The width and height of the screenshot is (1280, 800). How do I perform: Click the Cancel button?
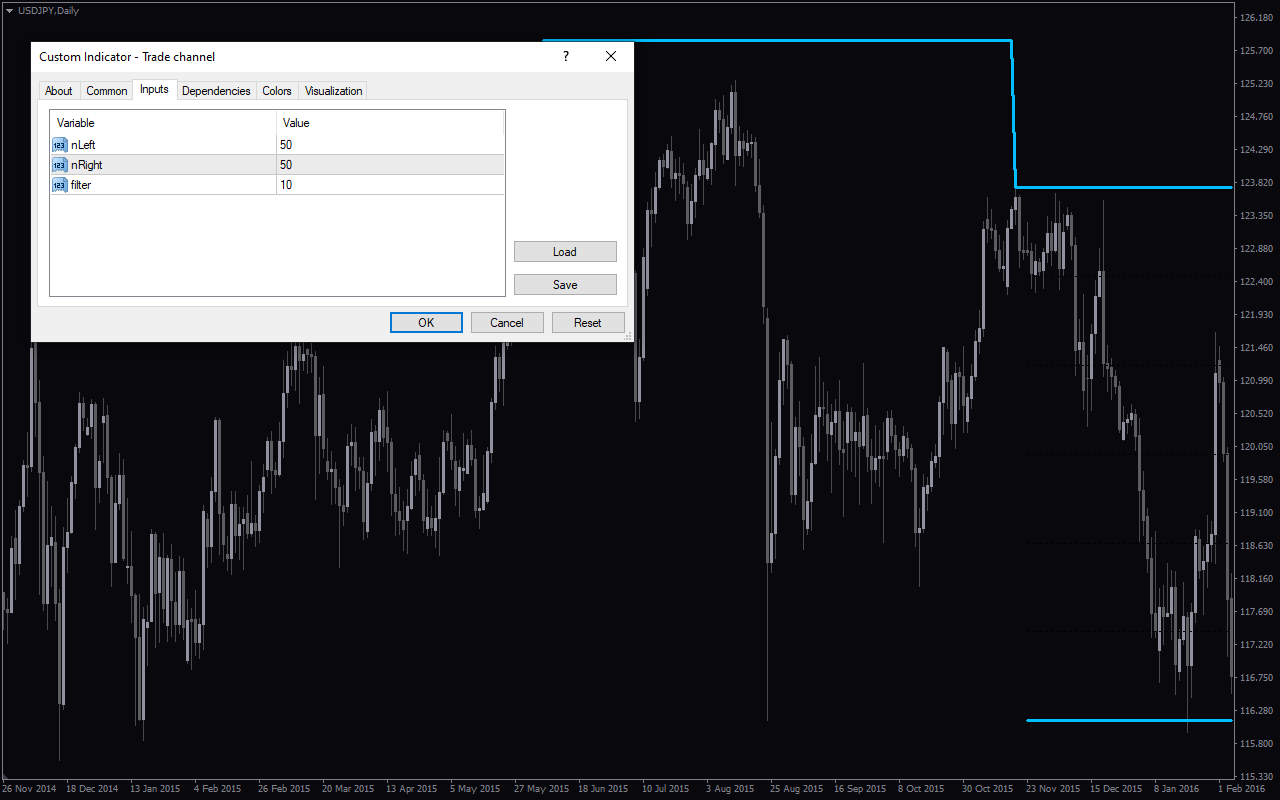(x=507, y=323)
